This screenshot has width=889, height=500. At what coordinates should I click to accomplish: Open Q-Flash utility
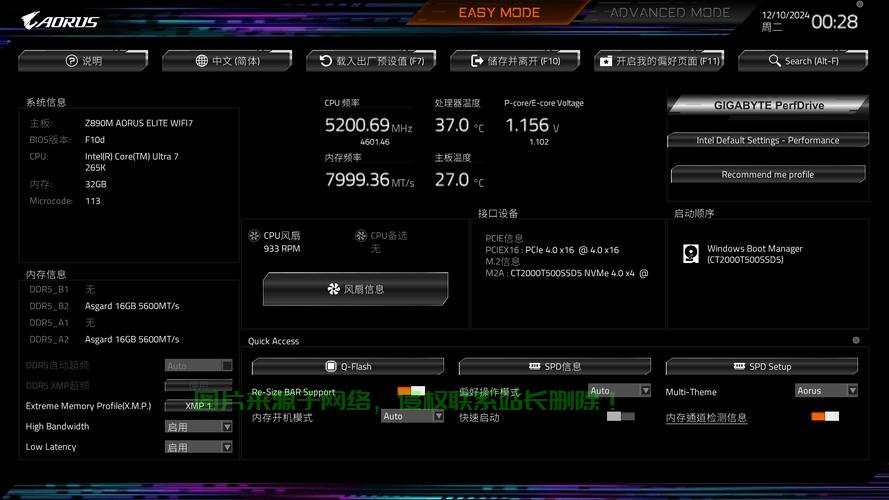pyautogui.click(x=348, y=366)
